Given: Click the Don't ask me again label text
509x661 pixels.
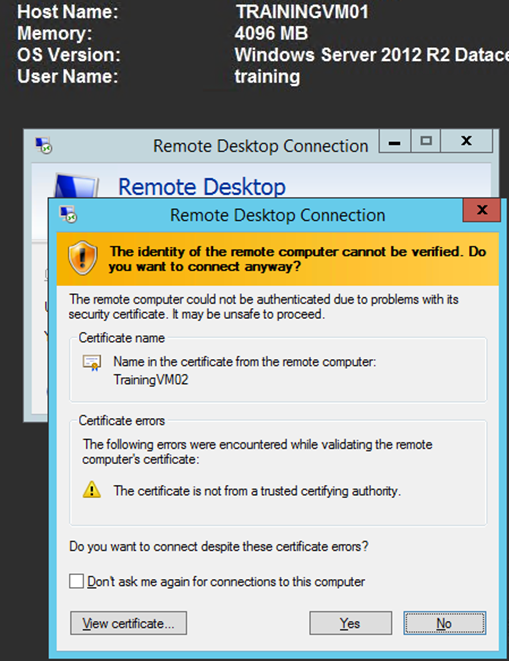Looking at the screenshot, I should [226, 581].
